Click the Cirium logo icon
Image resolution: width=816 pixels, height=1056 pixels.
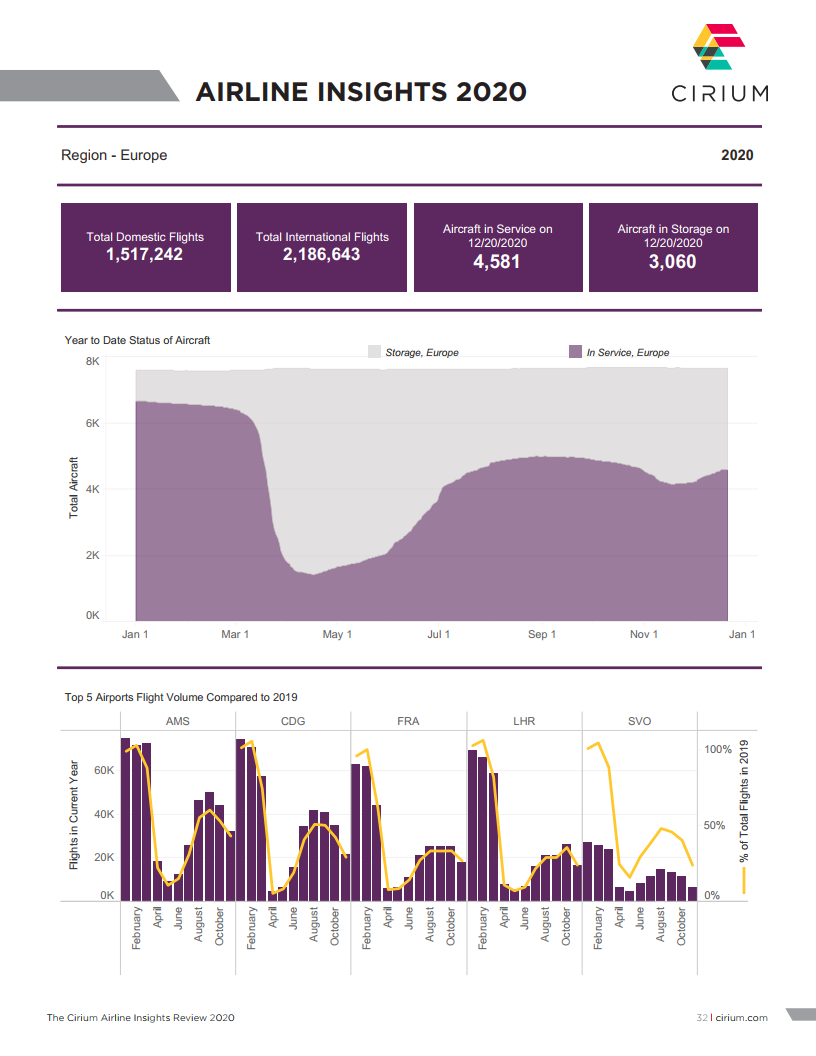point(719,48)
